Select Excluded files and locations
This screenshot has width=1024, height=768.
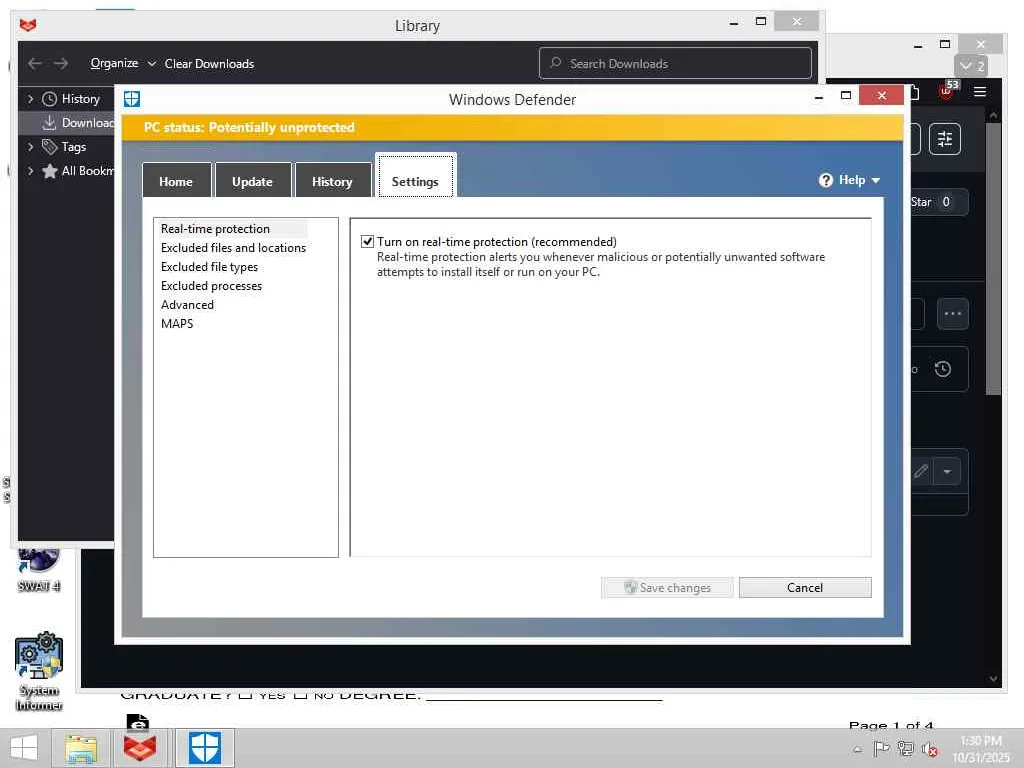[x=233, y=248]
